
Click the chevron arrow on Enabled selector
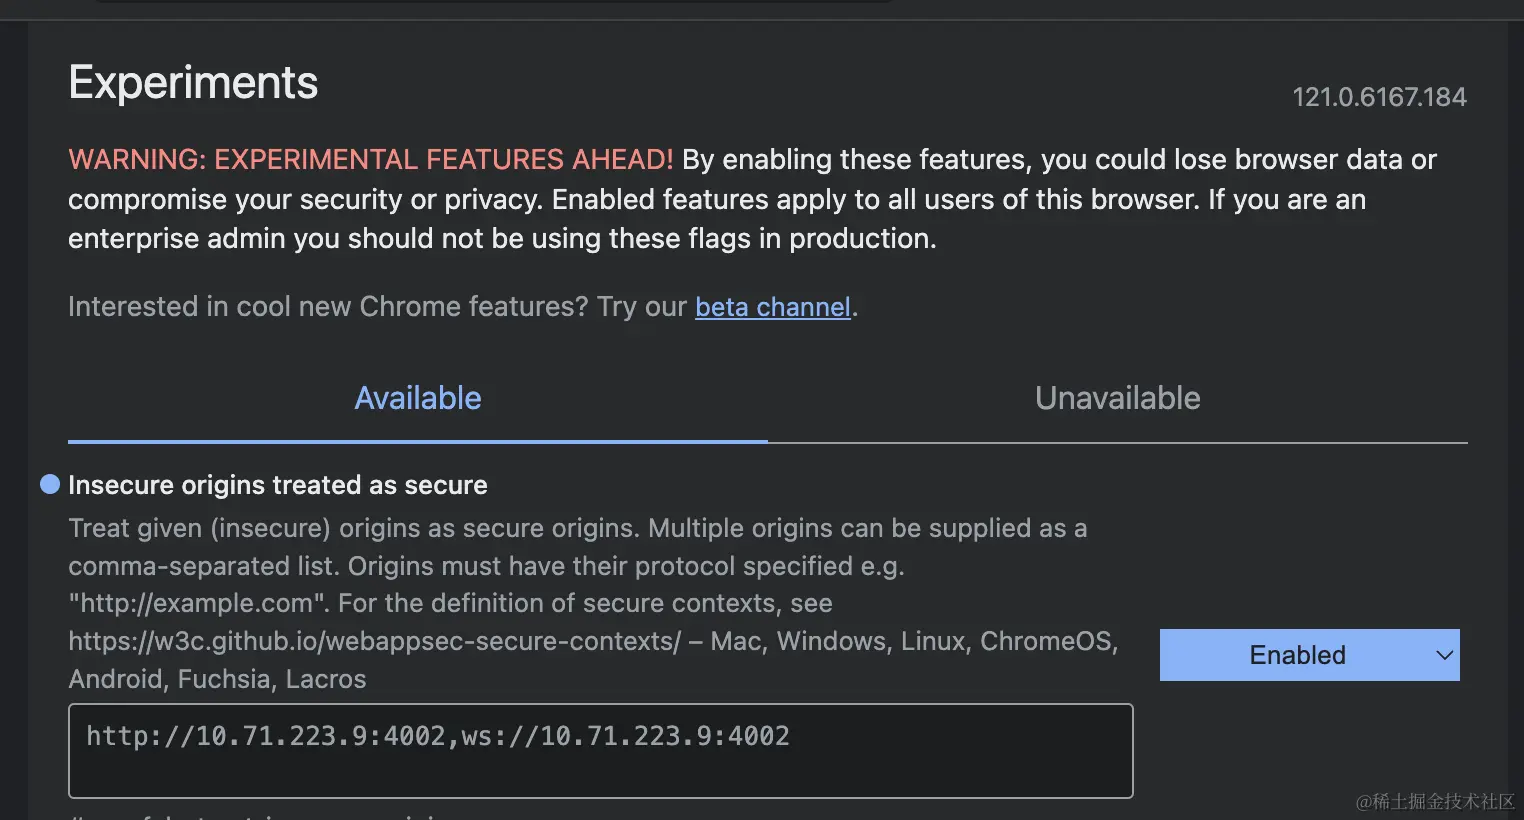coord(1444,656)
